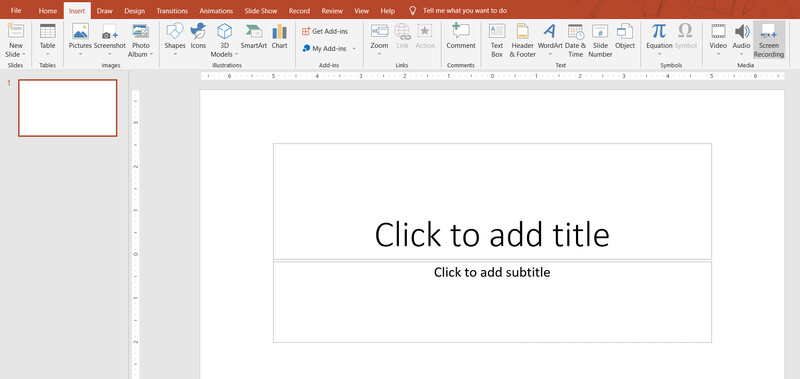Switch to the Home tab
800x379 pixels.
tap(48, 11)
